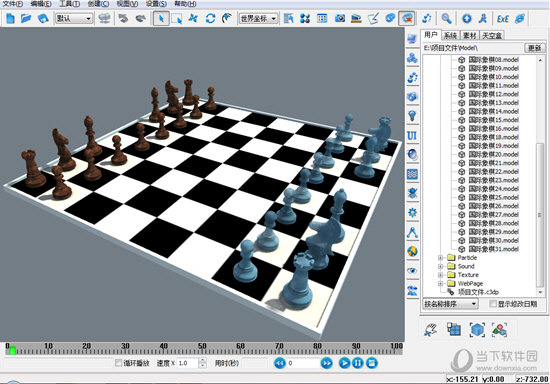The image size is (550, 384).
Task: Click the path nodes side icon
Action: [412, 232]
